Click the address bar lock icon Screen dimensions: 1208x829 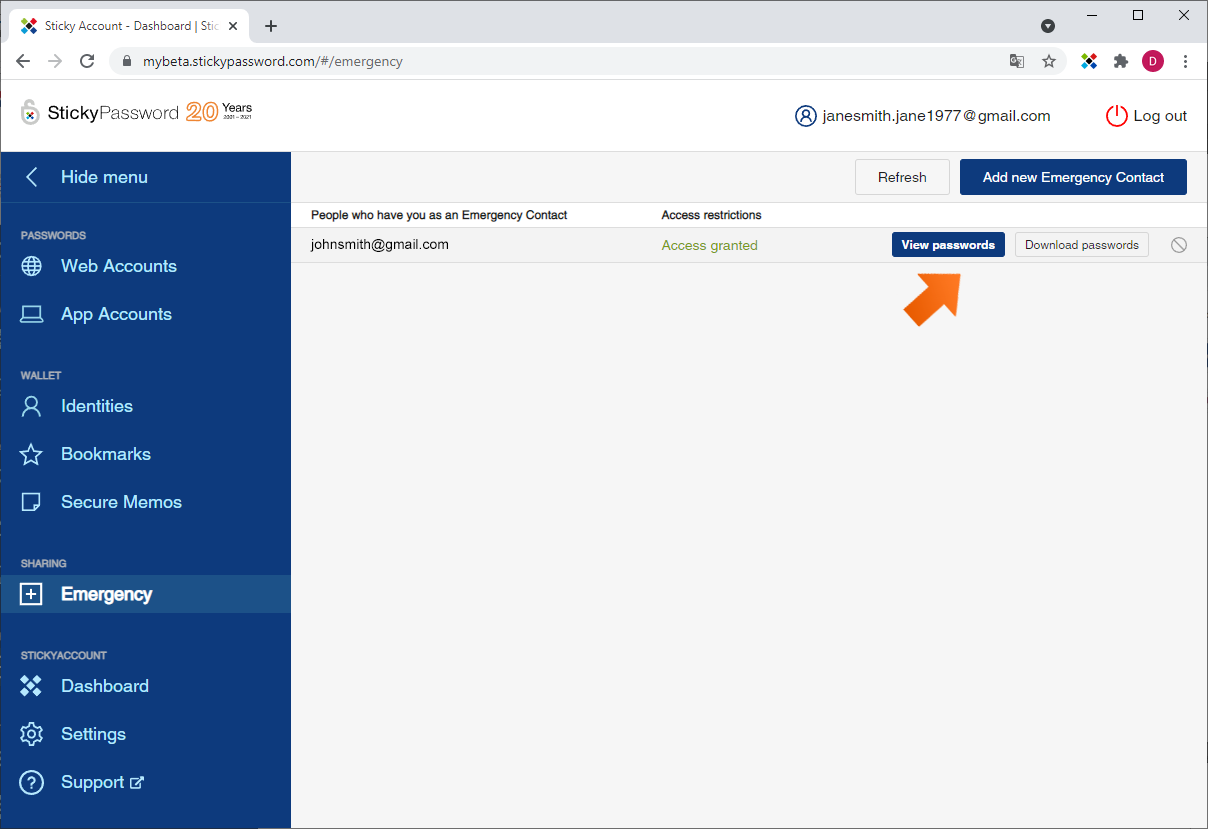(x=126, y=61)
